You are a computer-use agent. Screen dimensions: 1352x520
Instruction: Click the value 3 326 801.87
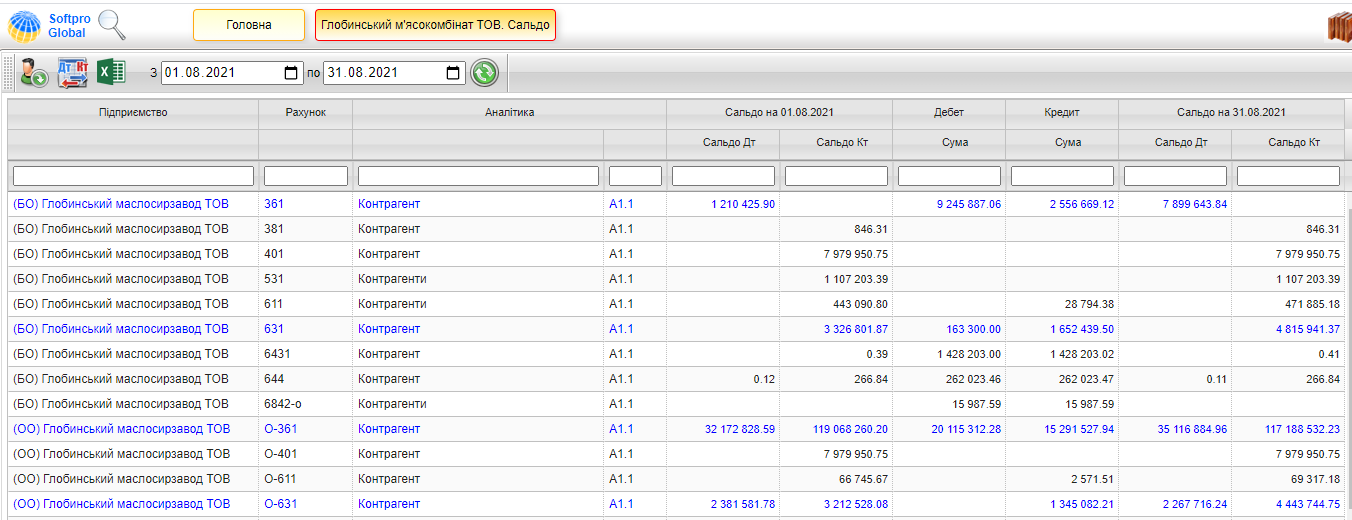(856, 329)
